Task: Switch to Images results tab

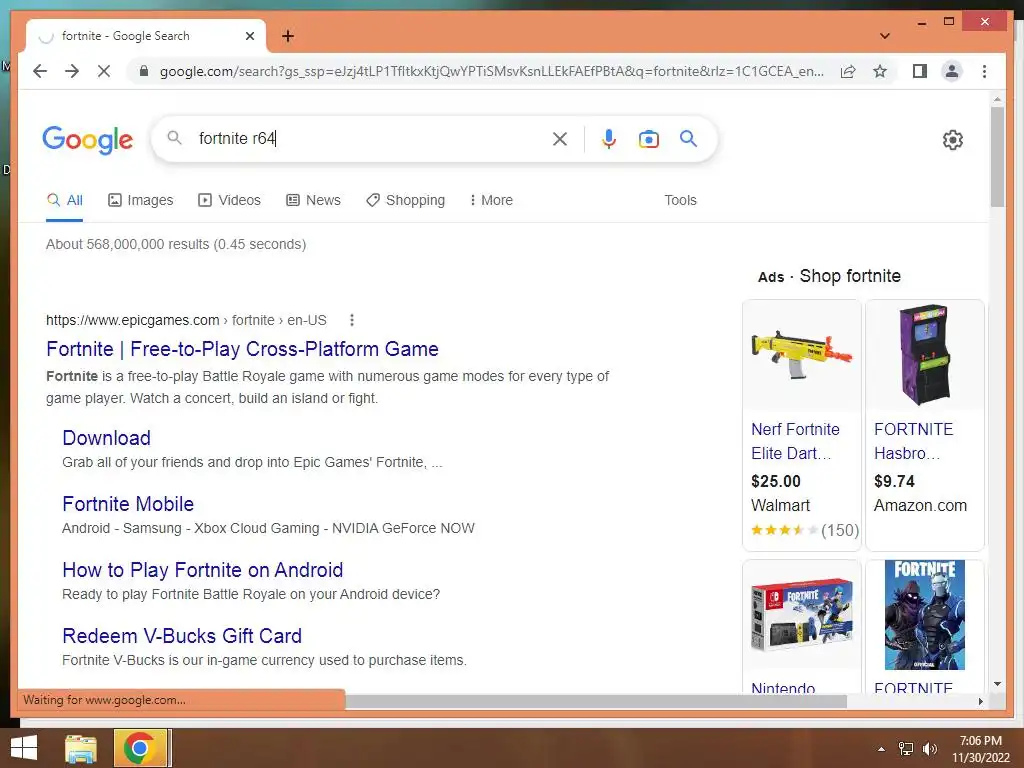Action: [x=140, y=200]
